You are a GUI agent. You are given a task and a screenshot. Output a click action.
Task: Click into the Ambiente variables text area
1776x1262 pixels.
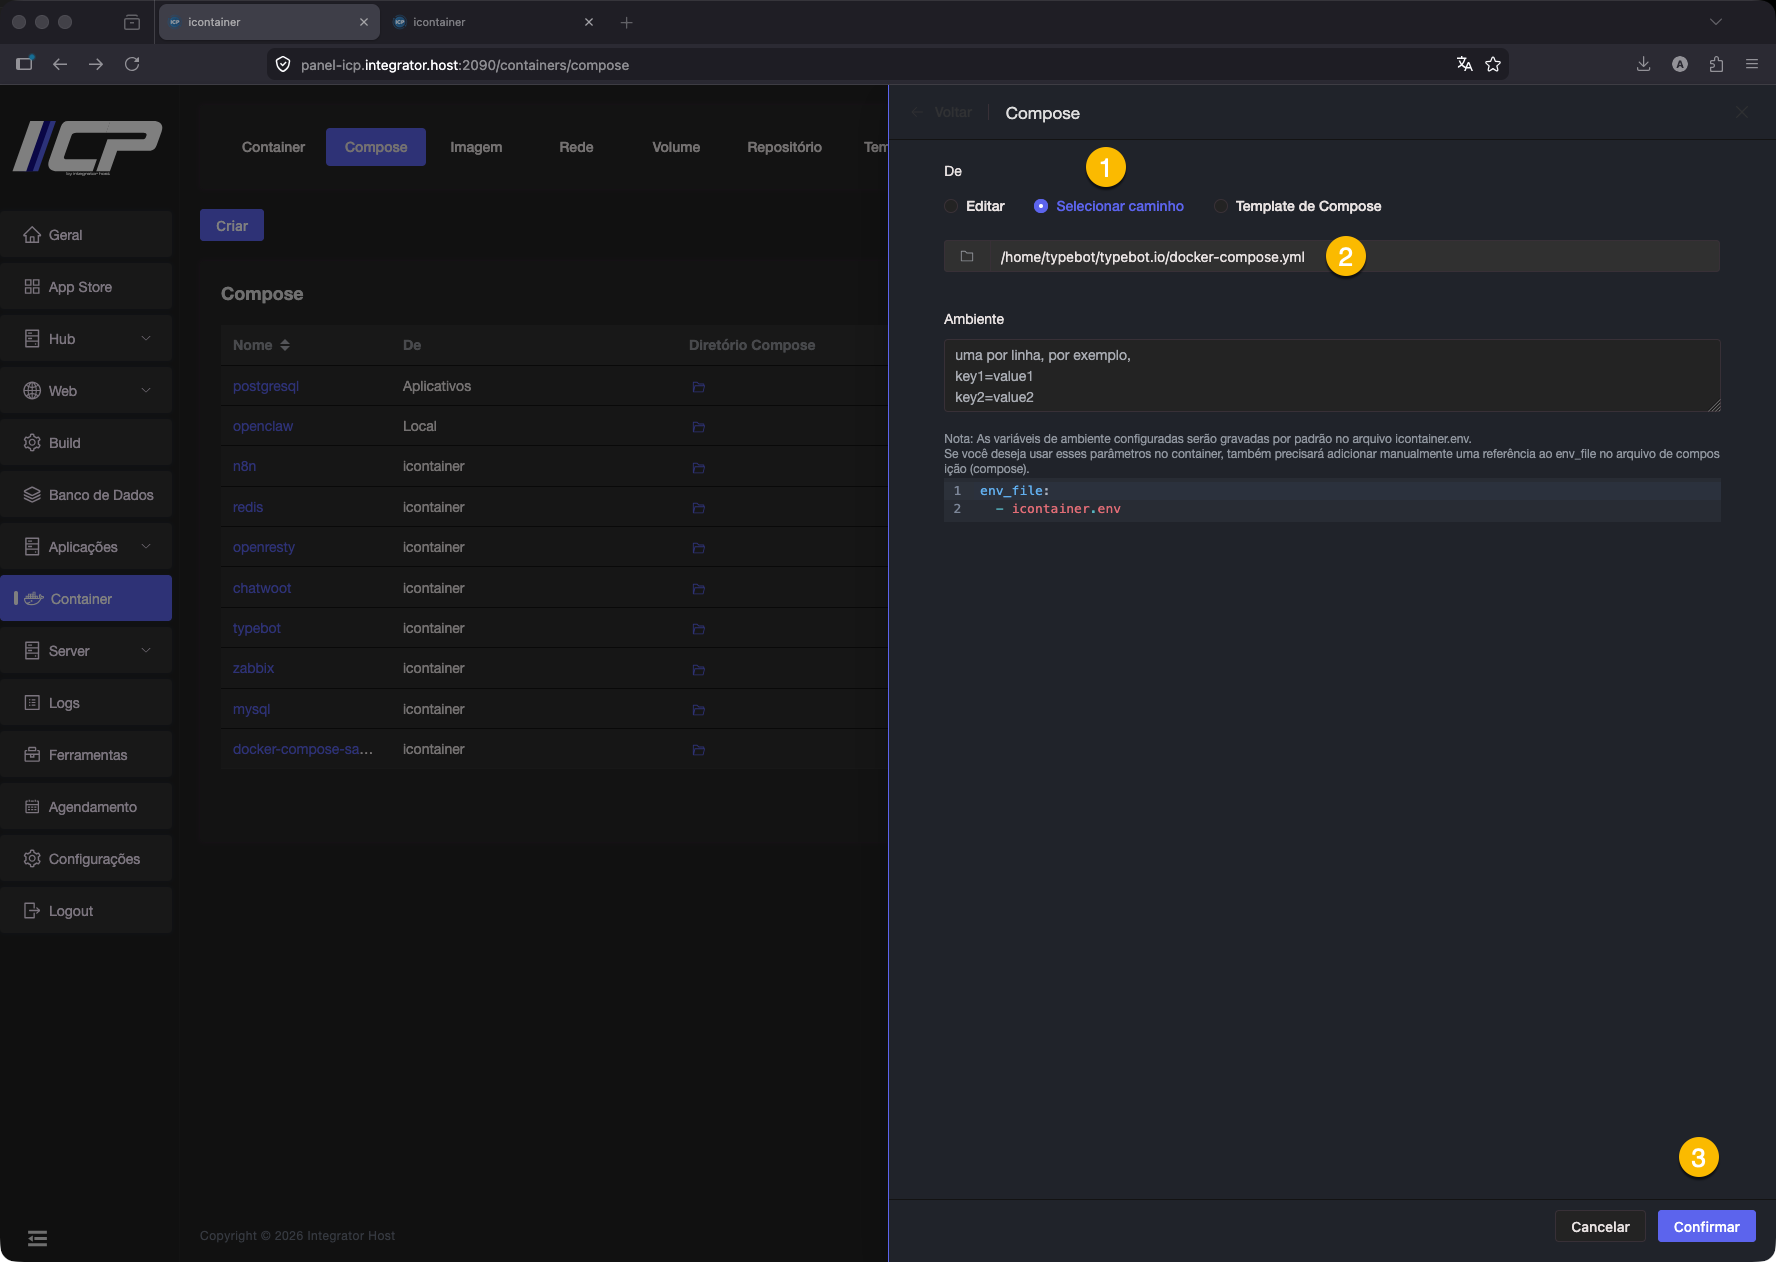click(1330, 376)
